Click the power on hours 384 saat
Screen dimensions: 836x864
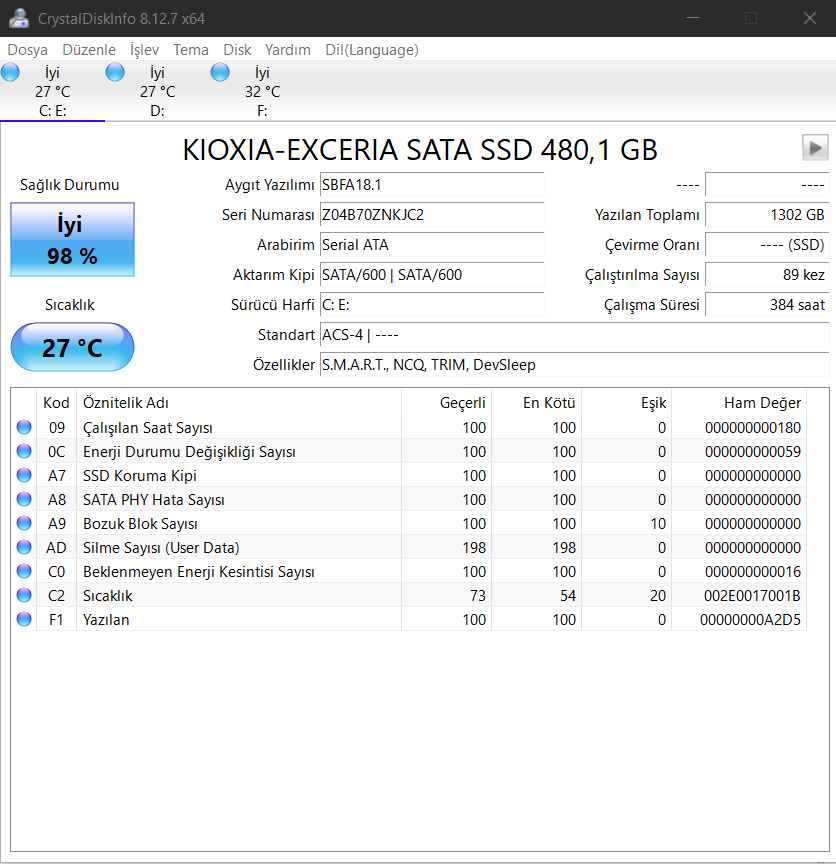point(767,305)
